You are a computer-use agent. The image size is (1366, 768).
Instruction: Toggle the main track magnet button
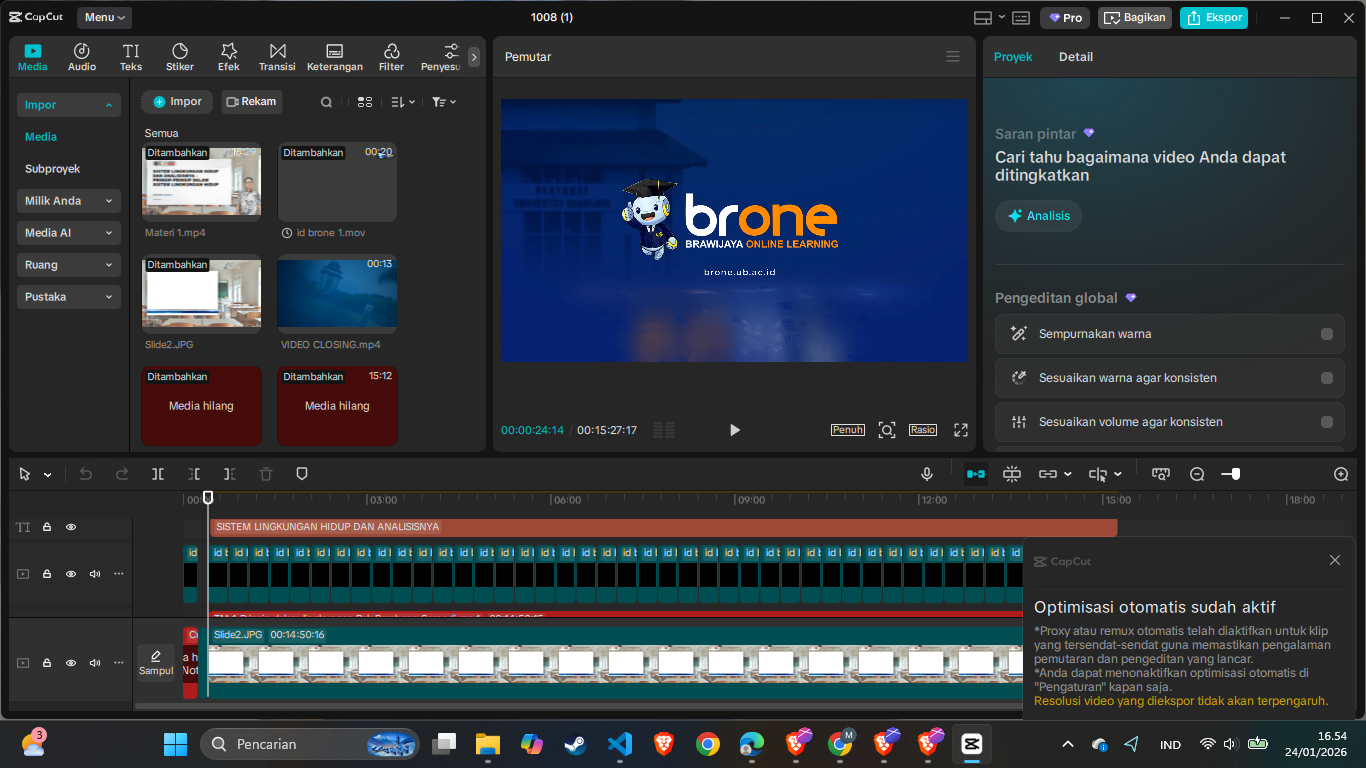tap(976, 474)
